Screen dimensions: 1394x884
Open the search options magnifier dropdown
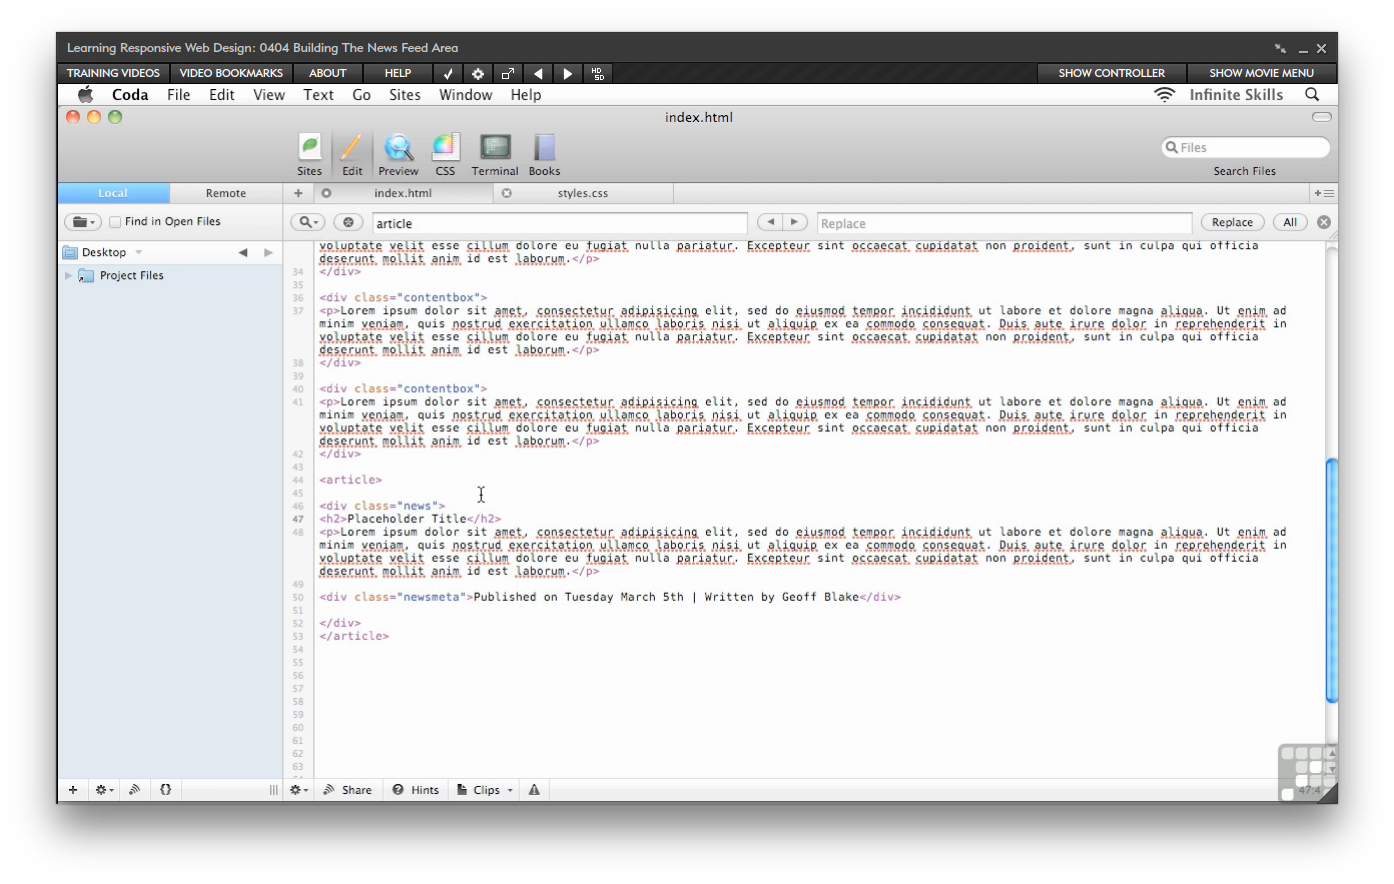pos(308,222)
